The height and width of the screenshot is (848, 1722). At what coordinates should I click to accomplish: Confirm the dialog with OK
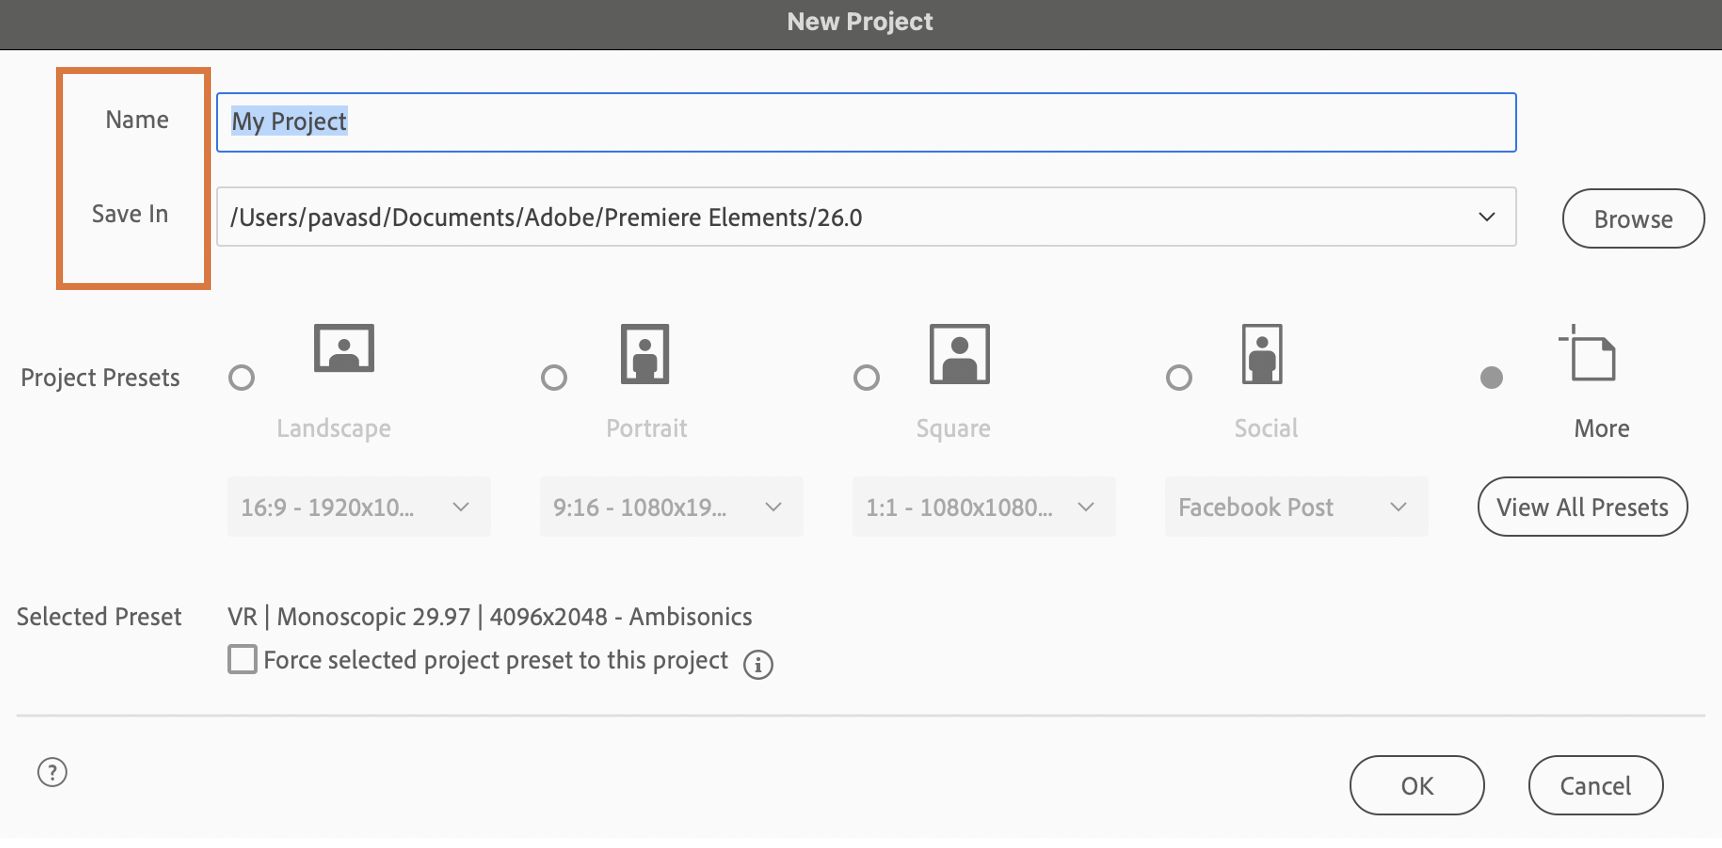(x=1416, y=786)
